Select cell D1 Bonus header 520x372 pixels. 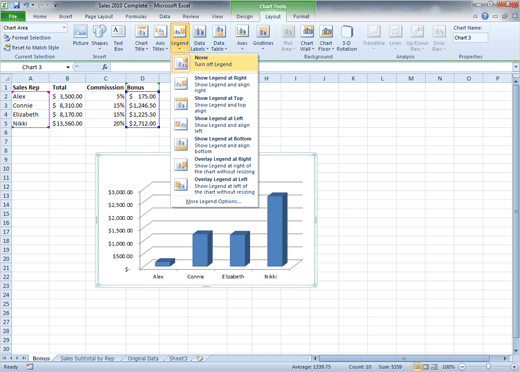pyautogui.click(x=143, y=87)
